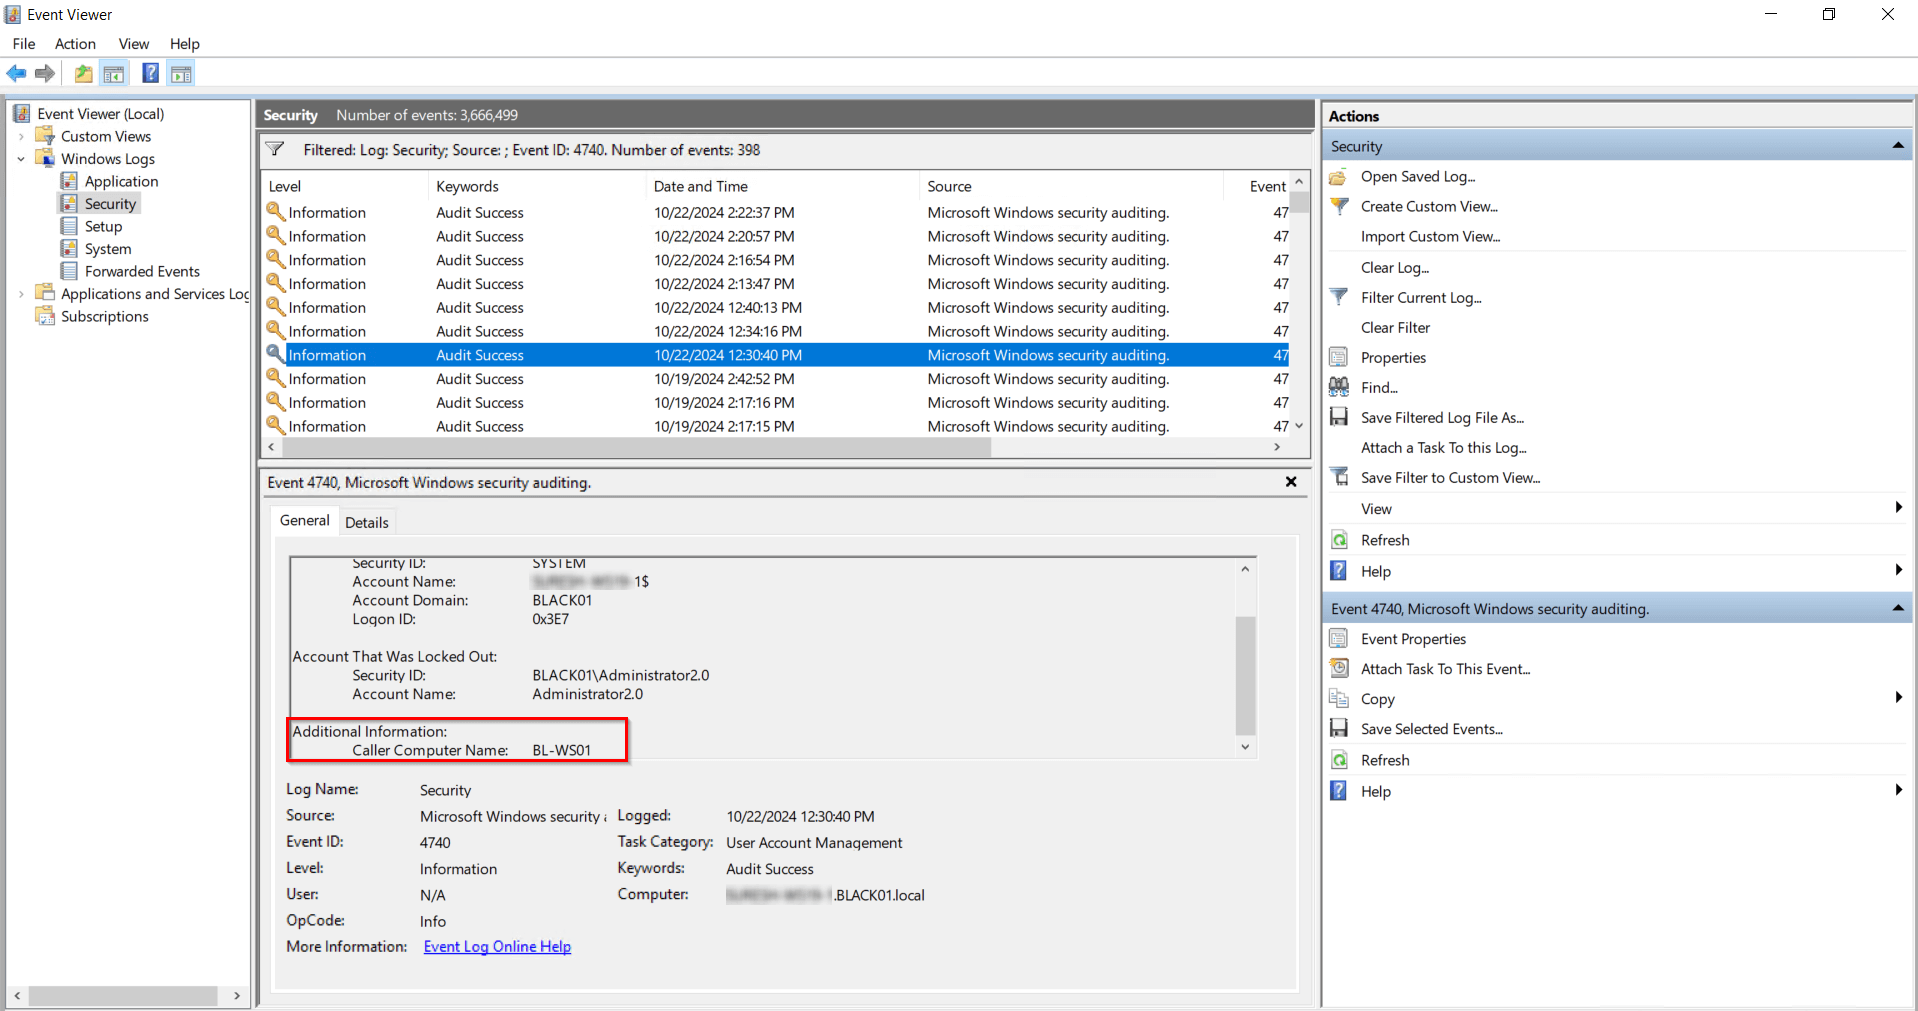Click the back navigation arrow in the toolbar

pos(16,73)
